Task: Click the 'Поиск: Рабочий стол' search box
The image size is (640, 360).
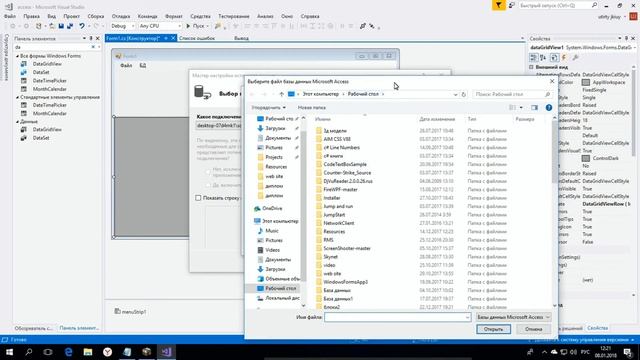Action: pos(513,94)
